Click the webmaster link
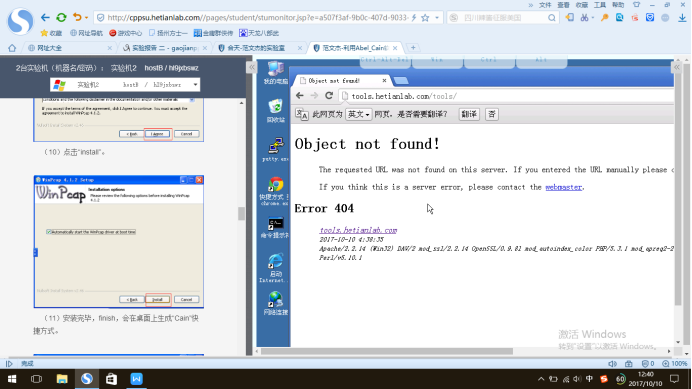Screen dimensions: 692x389 click(564, 187)
